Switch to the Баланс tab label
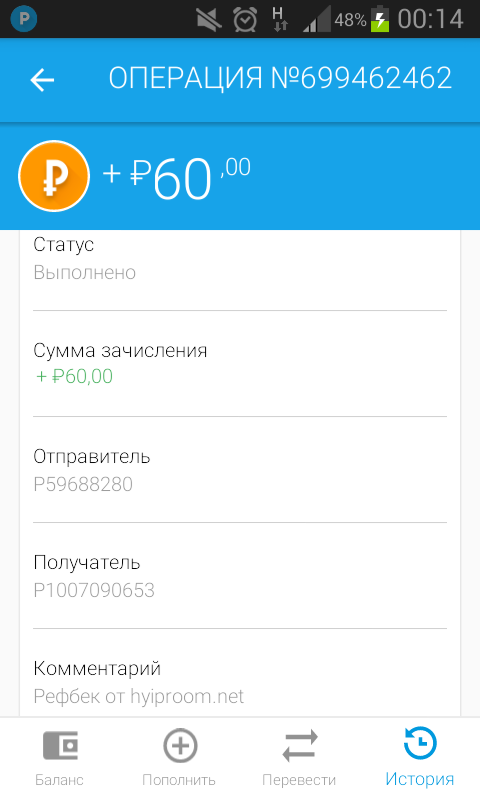 (59, 780)
